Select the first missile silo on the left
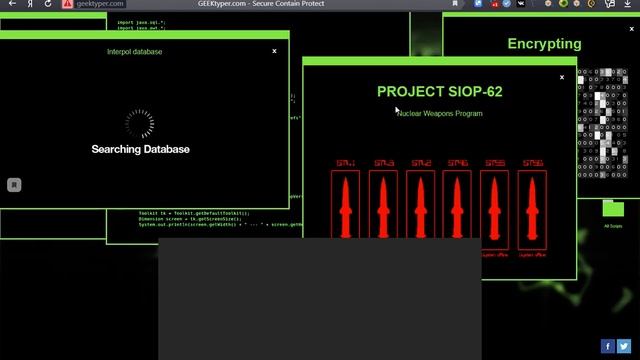 coord(345,204)
